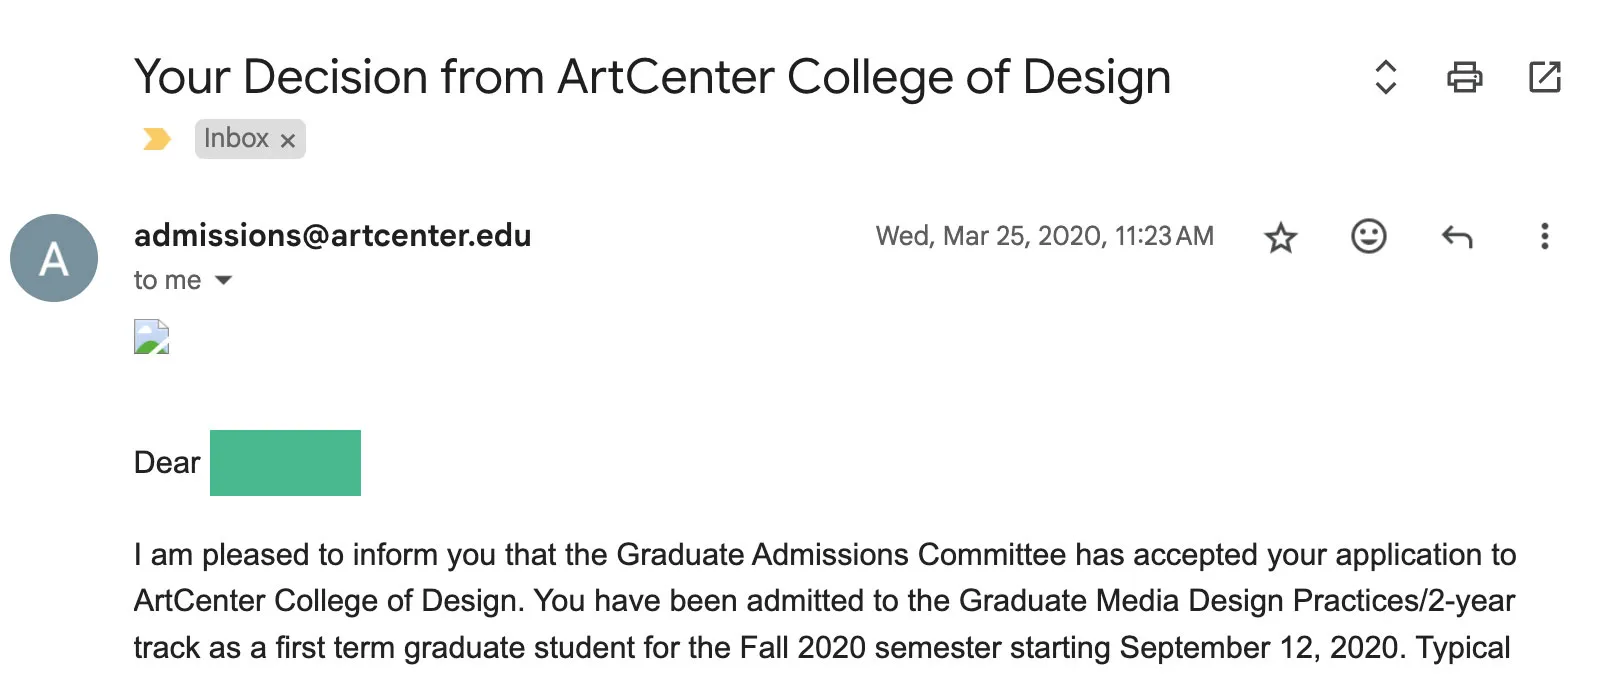Show recipient details arrow beside "to me"
The image size is (1602, 681).
point(224,280)
